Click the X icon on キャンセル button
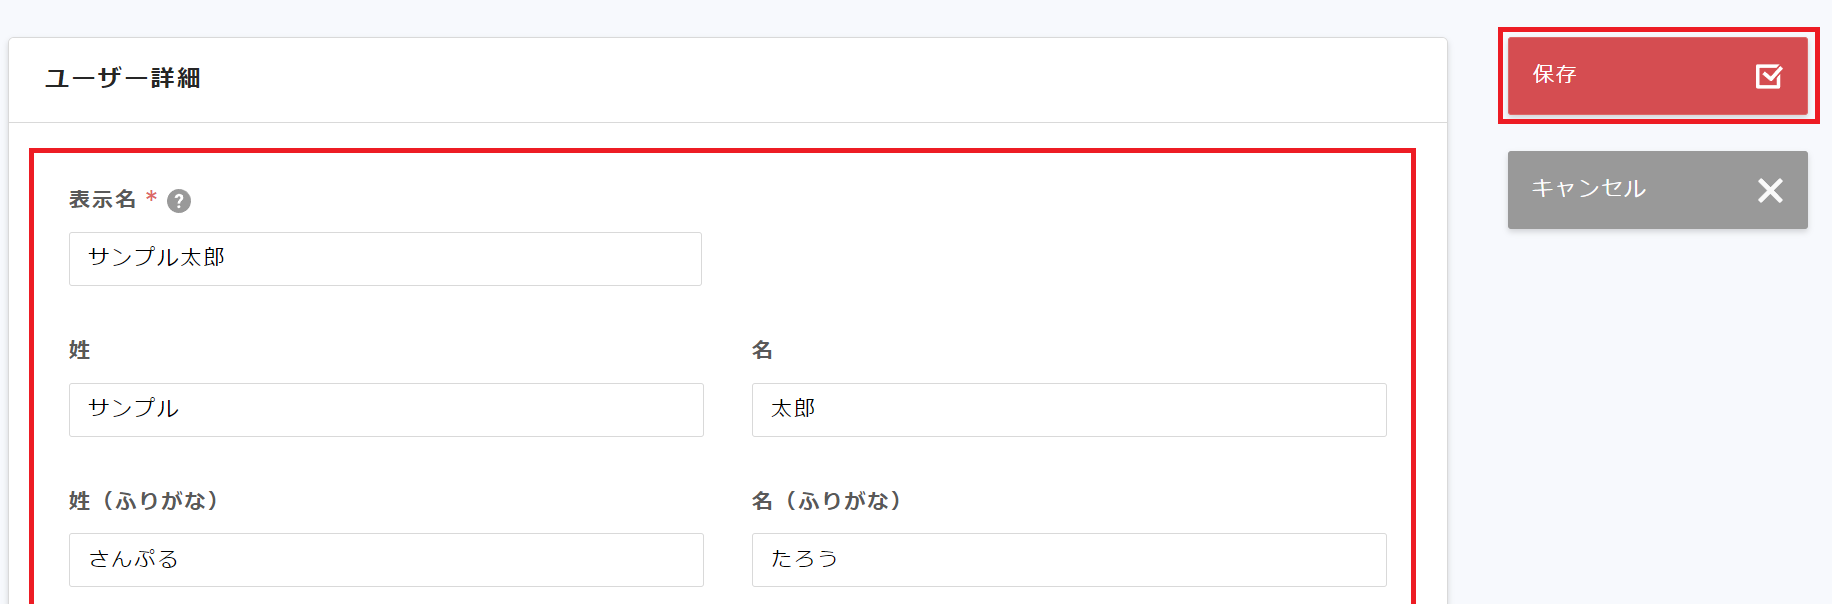 1769,190
